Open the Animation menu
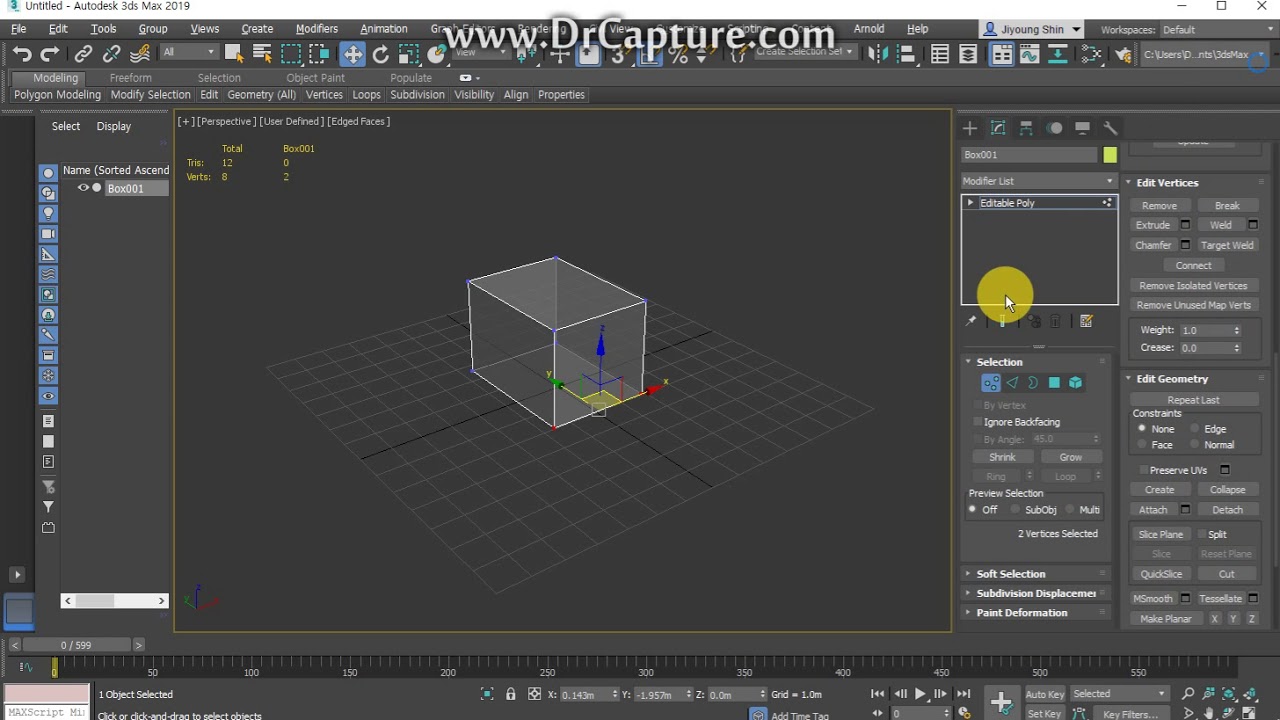 click(384, 29)
